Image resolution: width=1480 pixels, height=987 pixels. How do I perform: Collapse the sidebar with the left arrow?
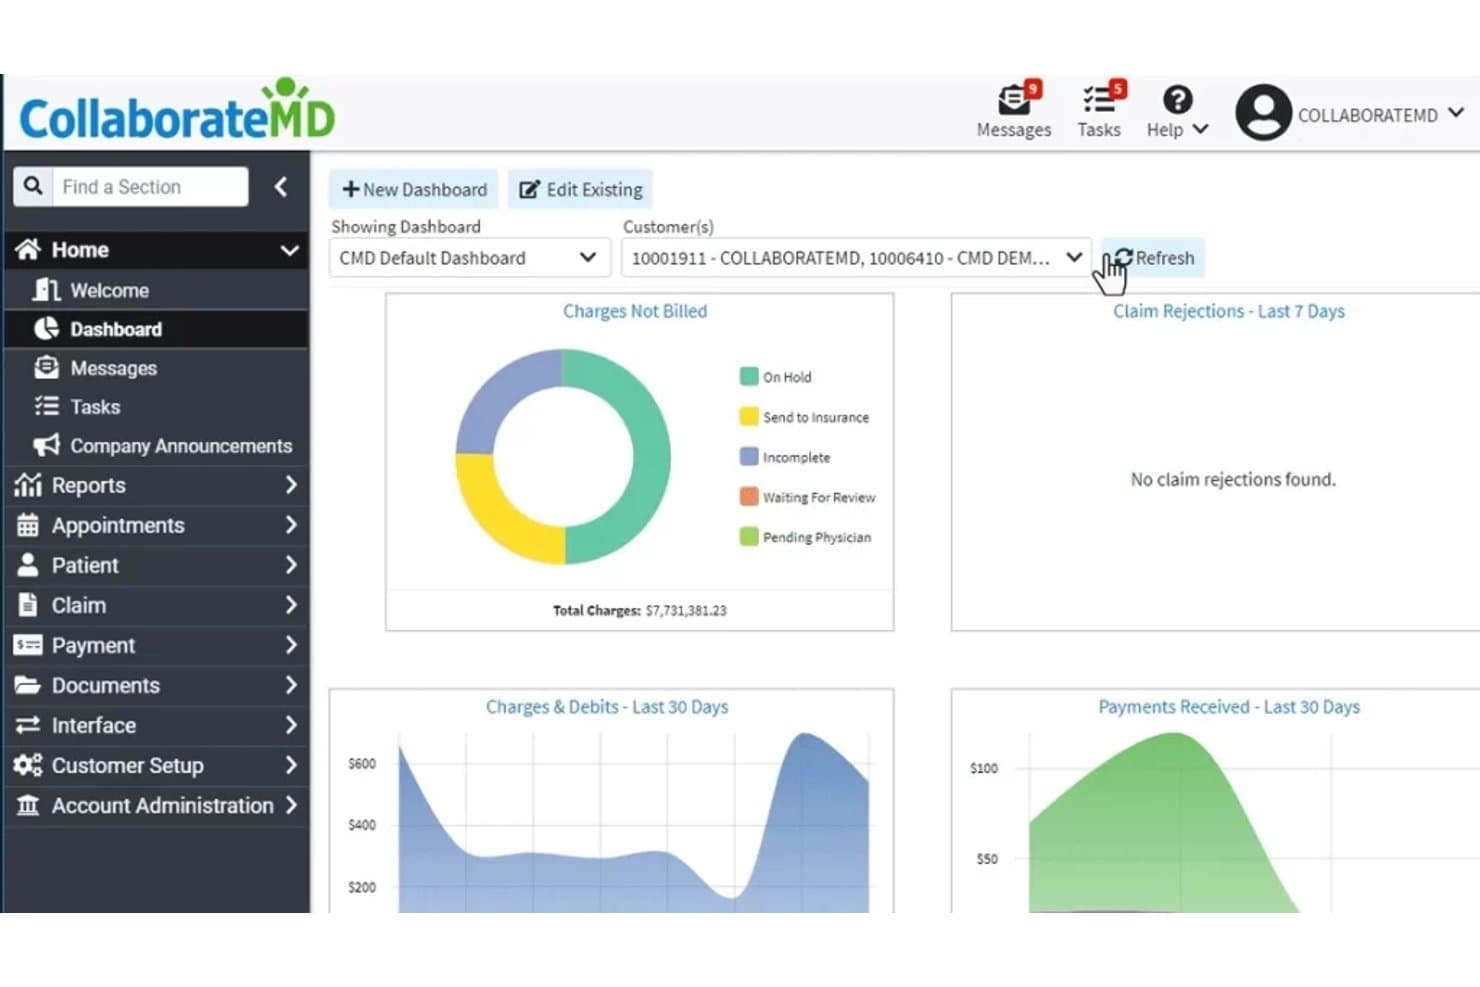tap(281, 186)
